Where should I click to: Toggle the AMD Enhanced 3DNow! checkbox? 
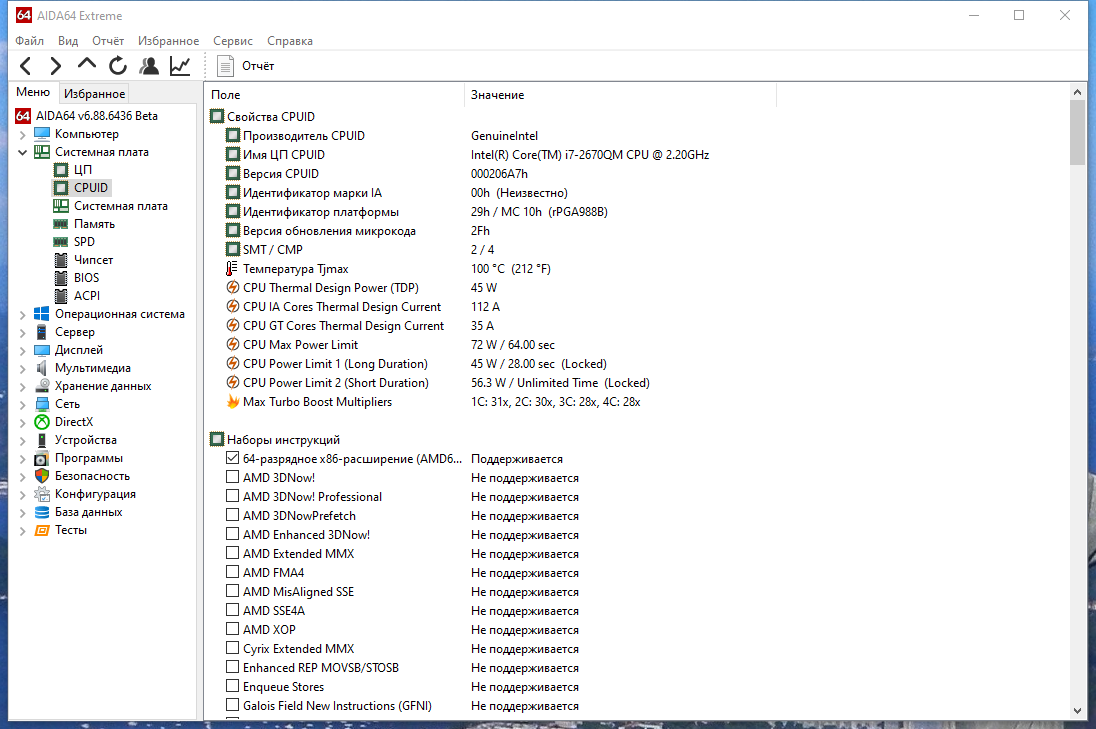point(233,533)
